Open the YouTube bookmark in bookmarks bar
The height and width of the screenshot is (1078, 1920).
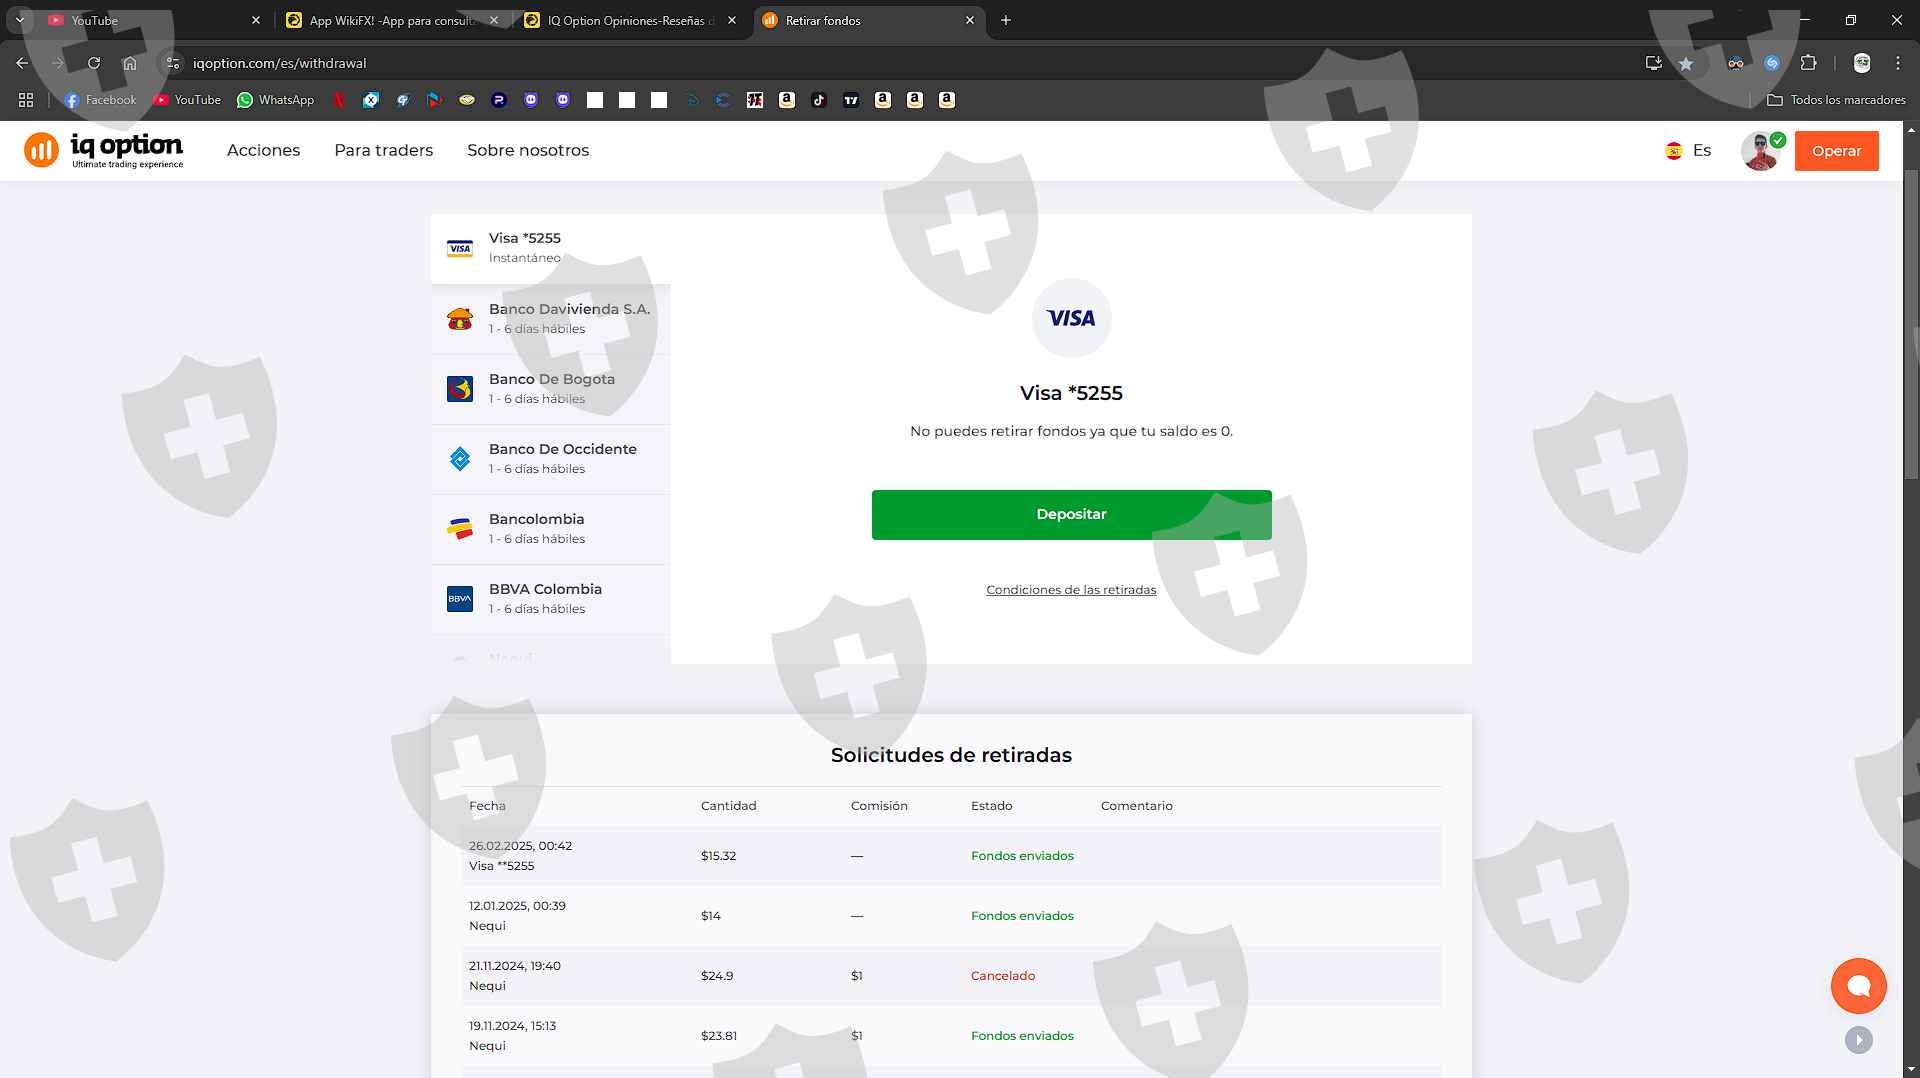(x=187, y=100)
